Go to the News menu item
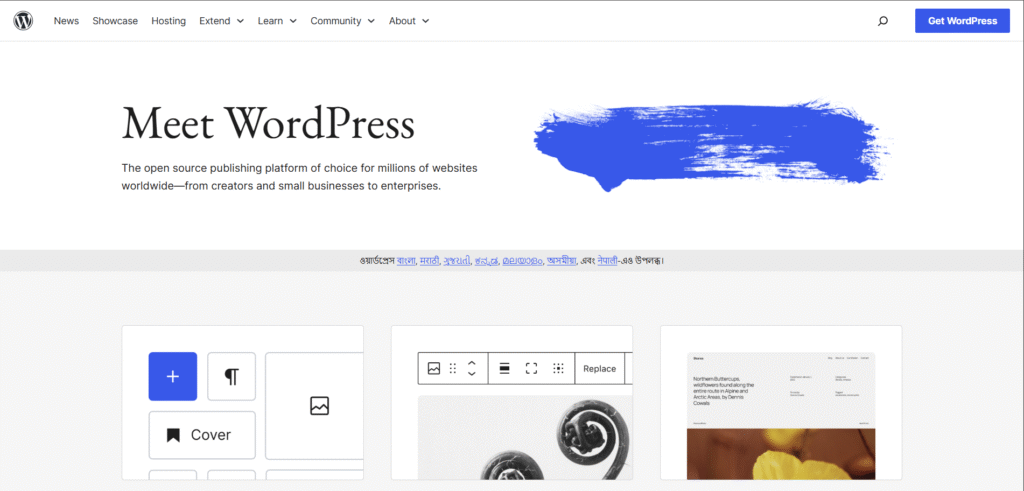The height and width of the screenshot is (491, 1024). tap(66, 21)
